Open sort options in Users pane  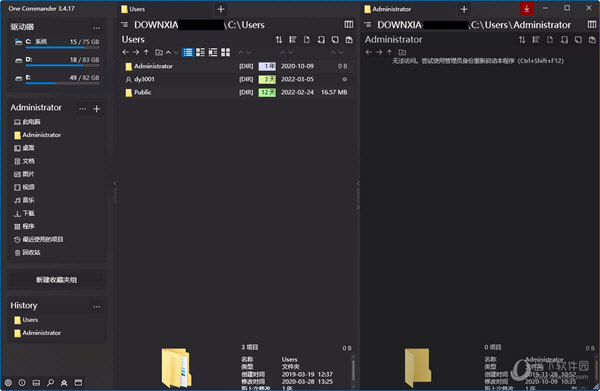click(x=279, y=39)
